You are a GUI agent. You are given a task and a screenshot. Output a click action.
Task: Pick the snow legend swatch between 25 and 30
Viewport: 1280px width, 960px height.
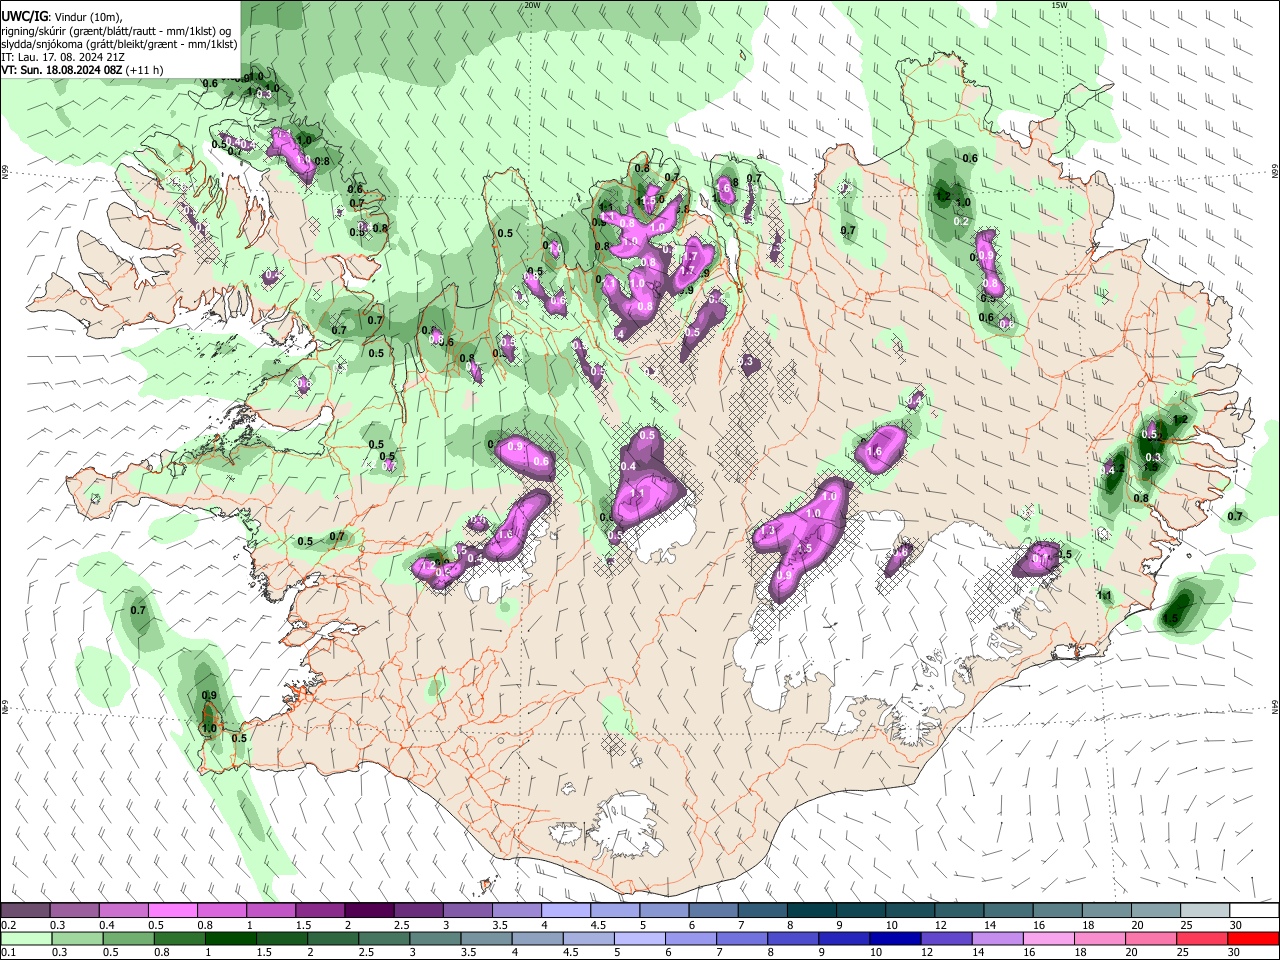coord(1205,911)
